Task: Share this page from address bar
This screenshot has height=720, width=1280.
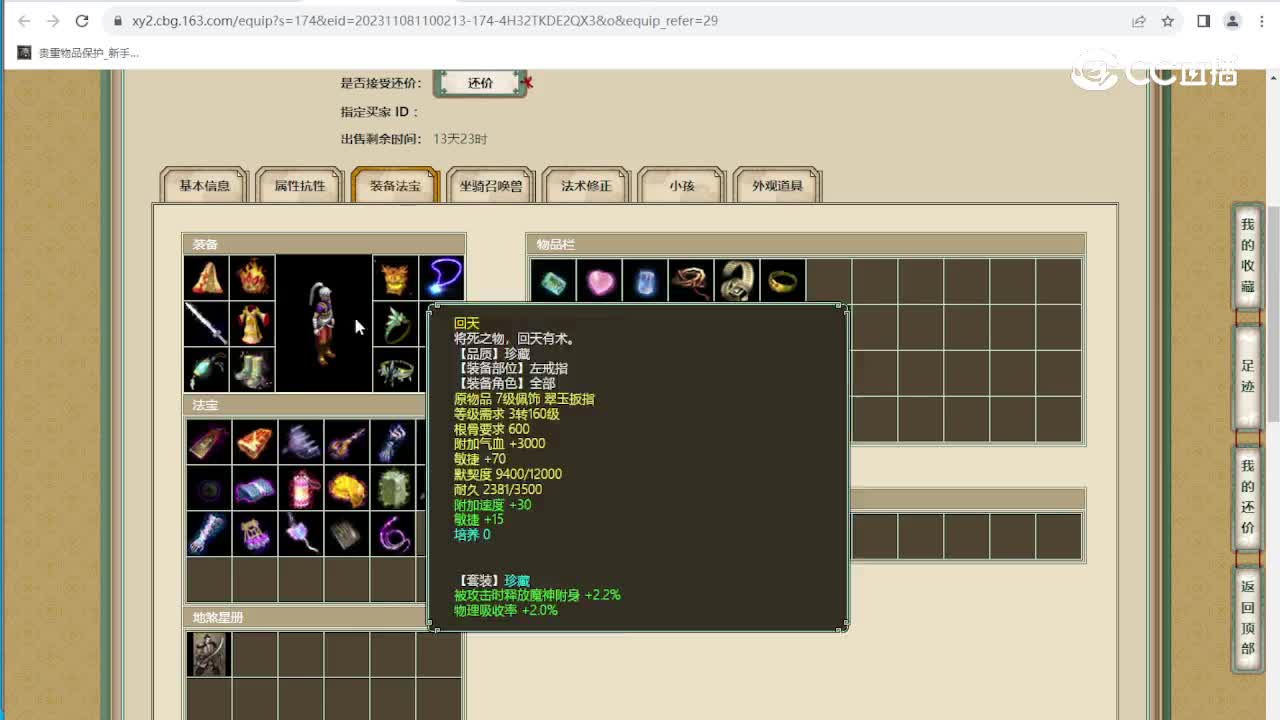Action: tap(1139, 21)
